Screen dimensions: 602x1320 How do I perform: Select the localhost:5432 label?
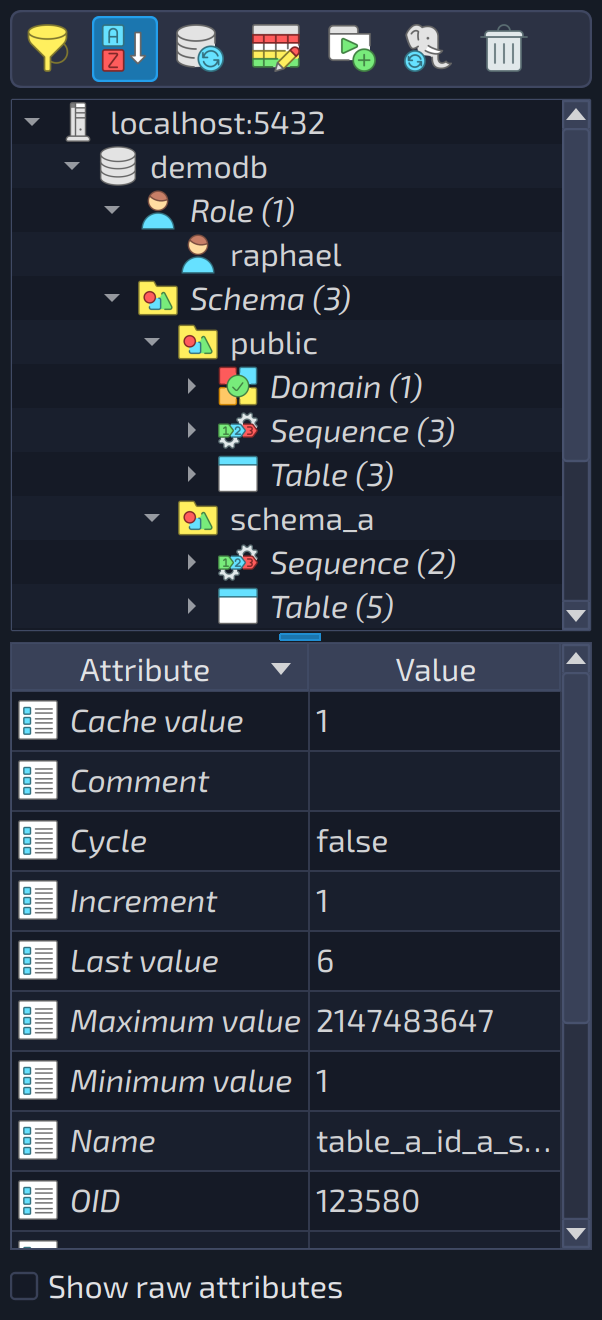click(x=218, y=123)
